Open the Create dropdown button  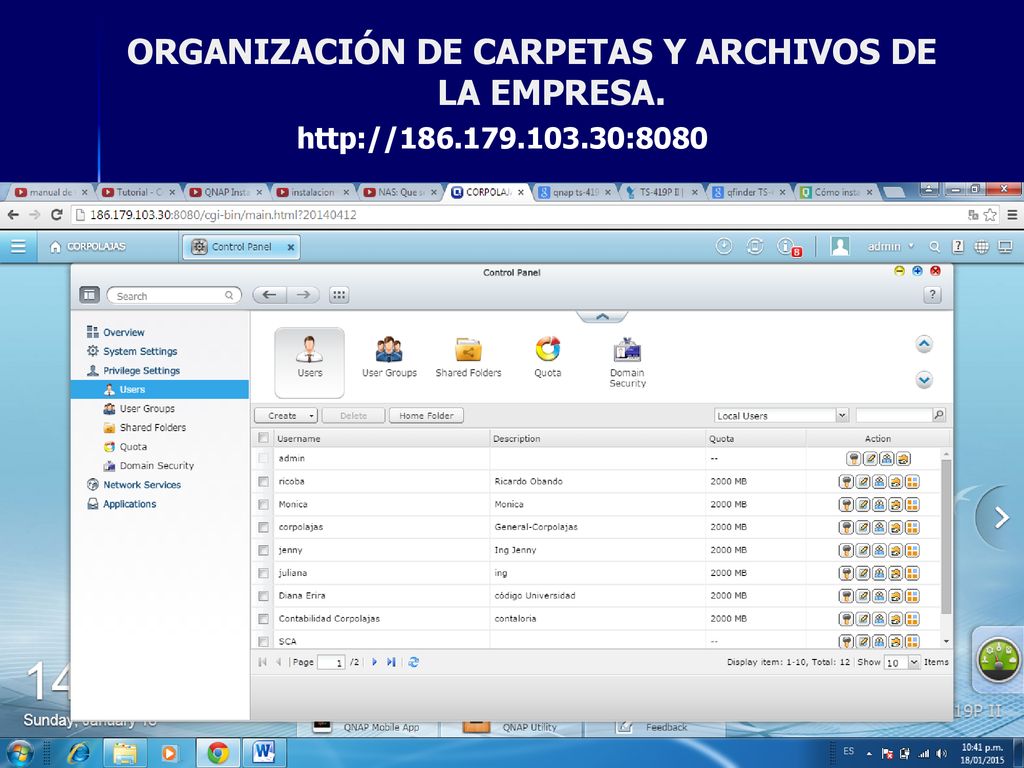coord(286,415)
